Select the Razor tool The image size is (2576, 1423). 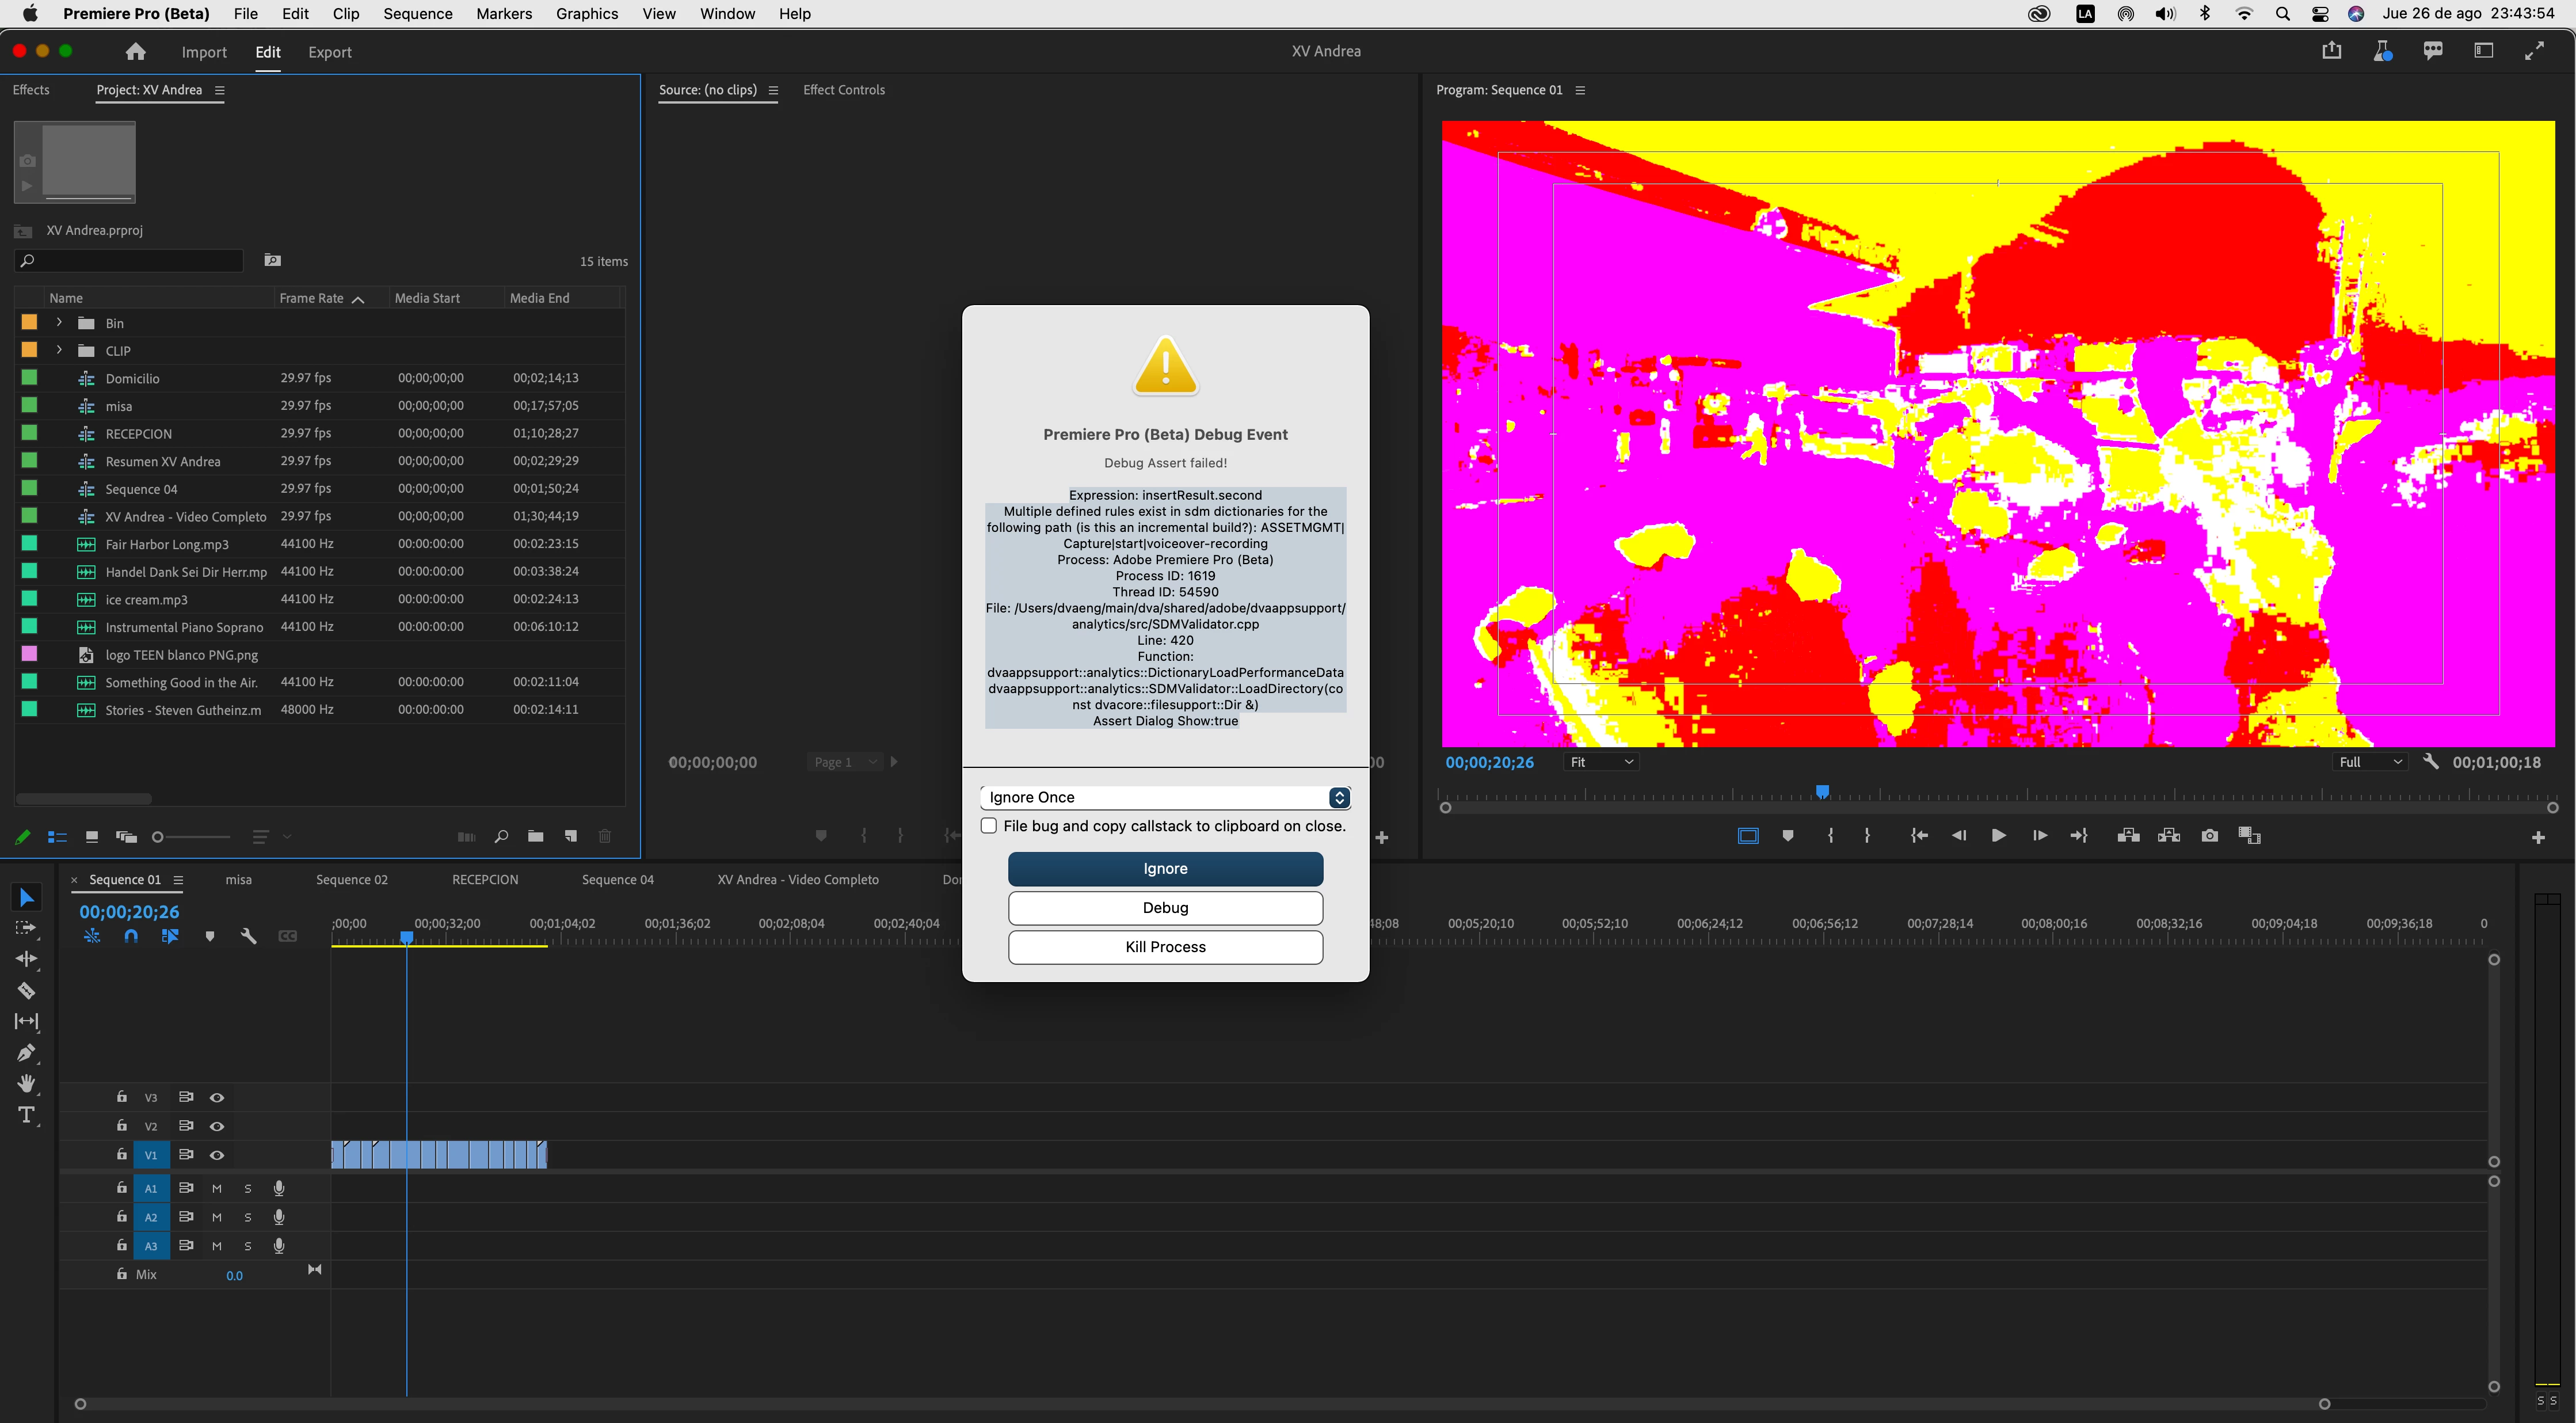tap(26, 990)
